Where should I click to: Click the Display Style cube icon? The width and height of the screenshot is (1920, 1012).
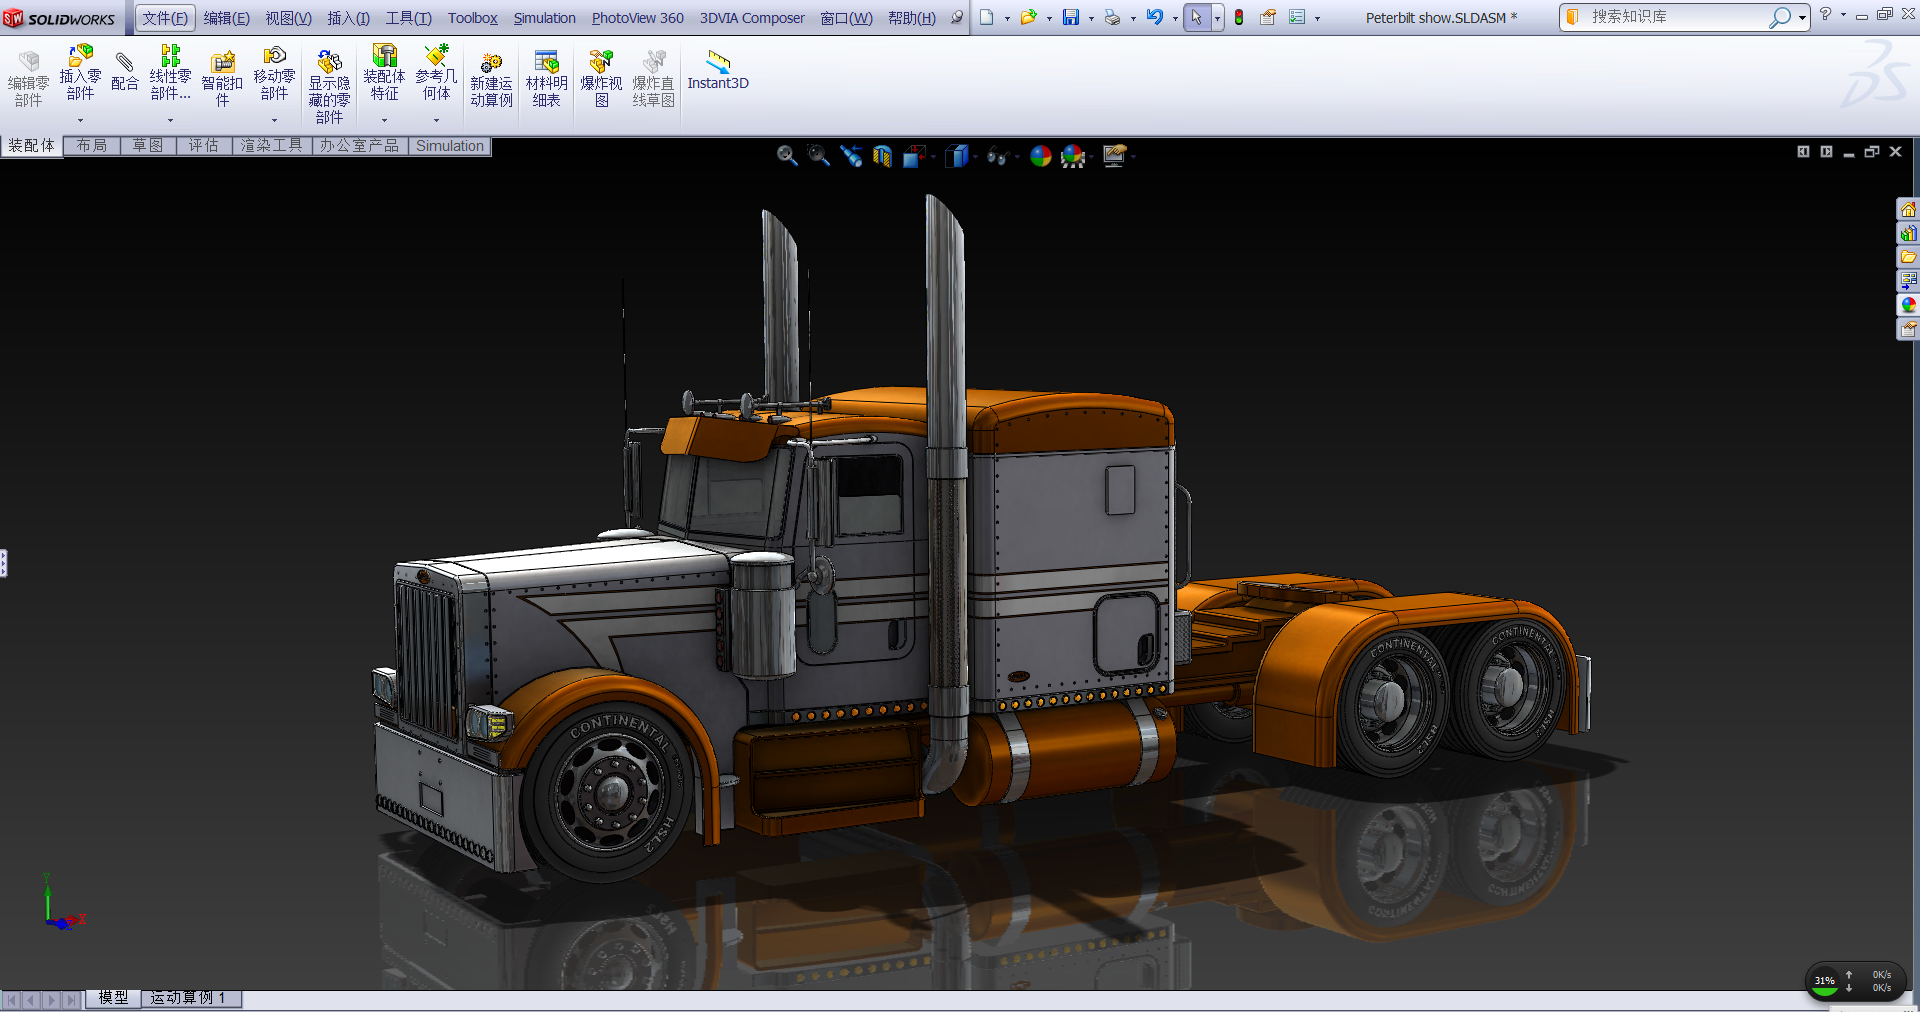point(957,156)
